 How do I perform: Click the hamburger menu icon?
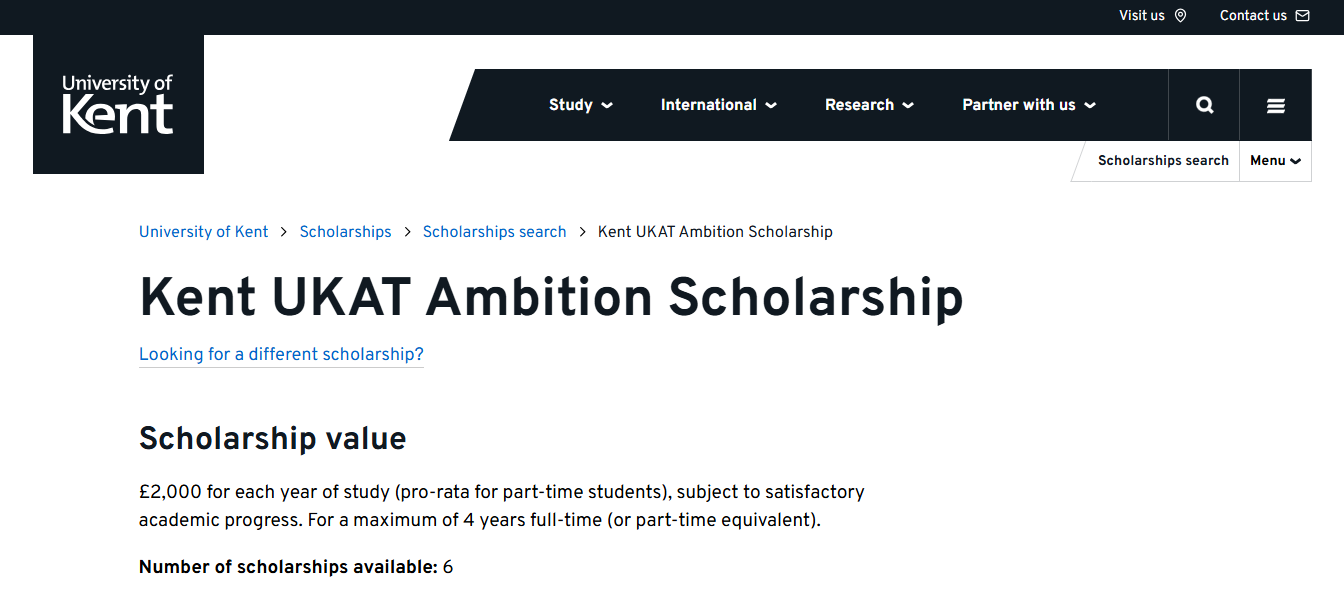click(x=1275, y=104)
